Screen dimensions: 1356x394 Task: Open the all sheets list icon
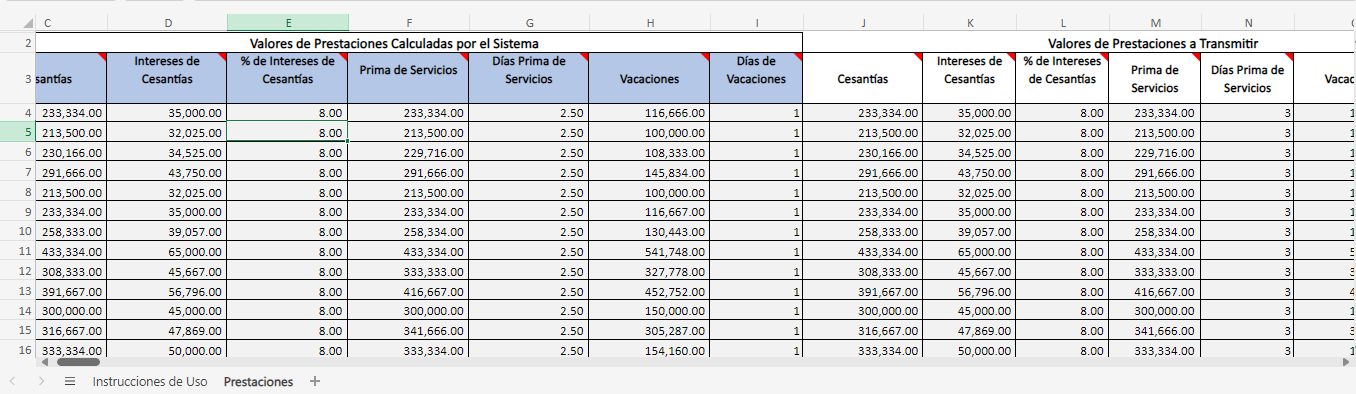70,382
